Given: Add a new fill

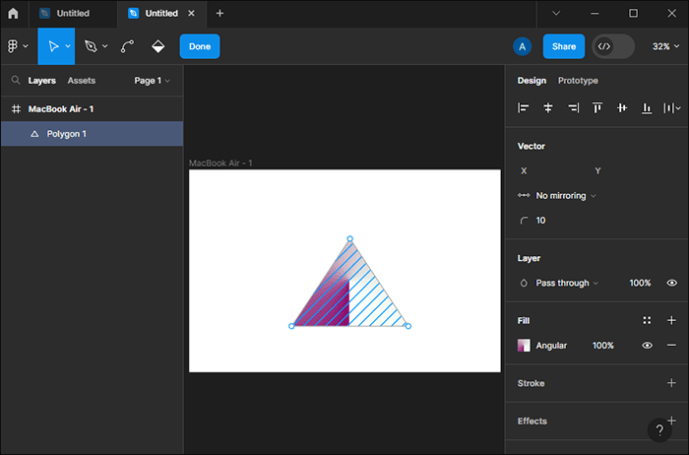Looking at the screenshot, I should tap(671, 320).
